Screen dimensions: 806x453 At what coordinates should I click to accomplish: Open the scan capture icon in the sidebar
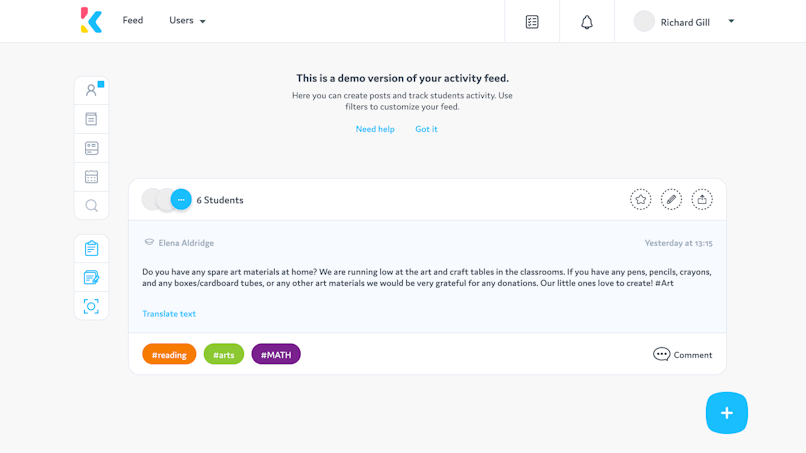pos(91,306)
